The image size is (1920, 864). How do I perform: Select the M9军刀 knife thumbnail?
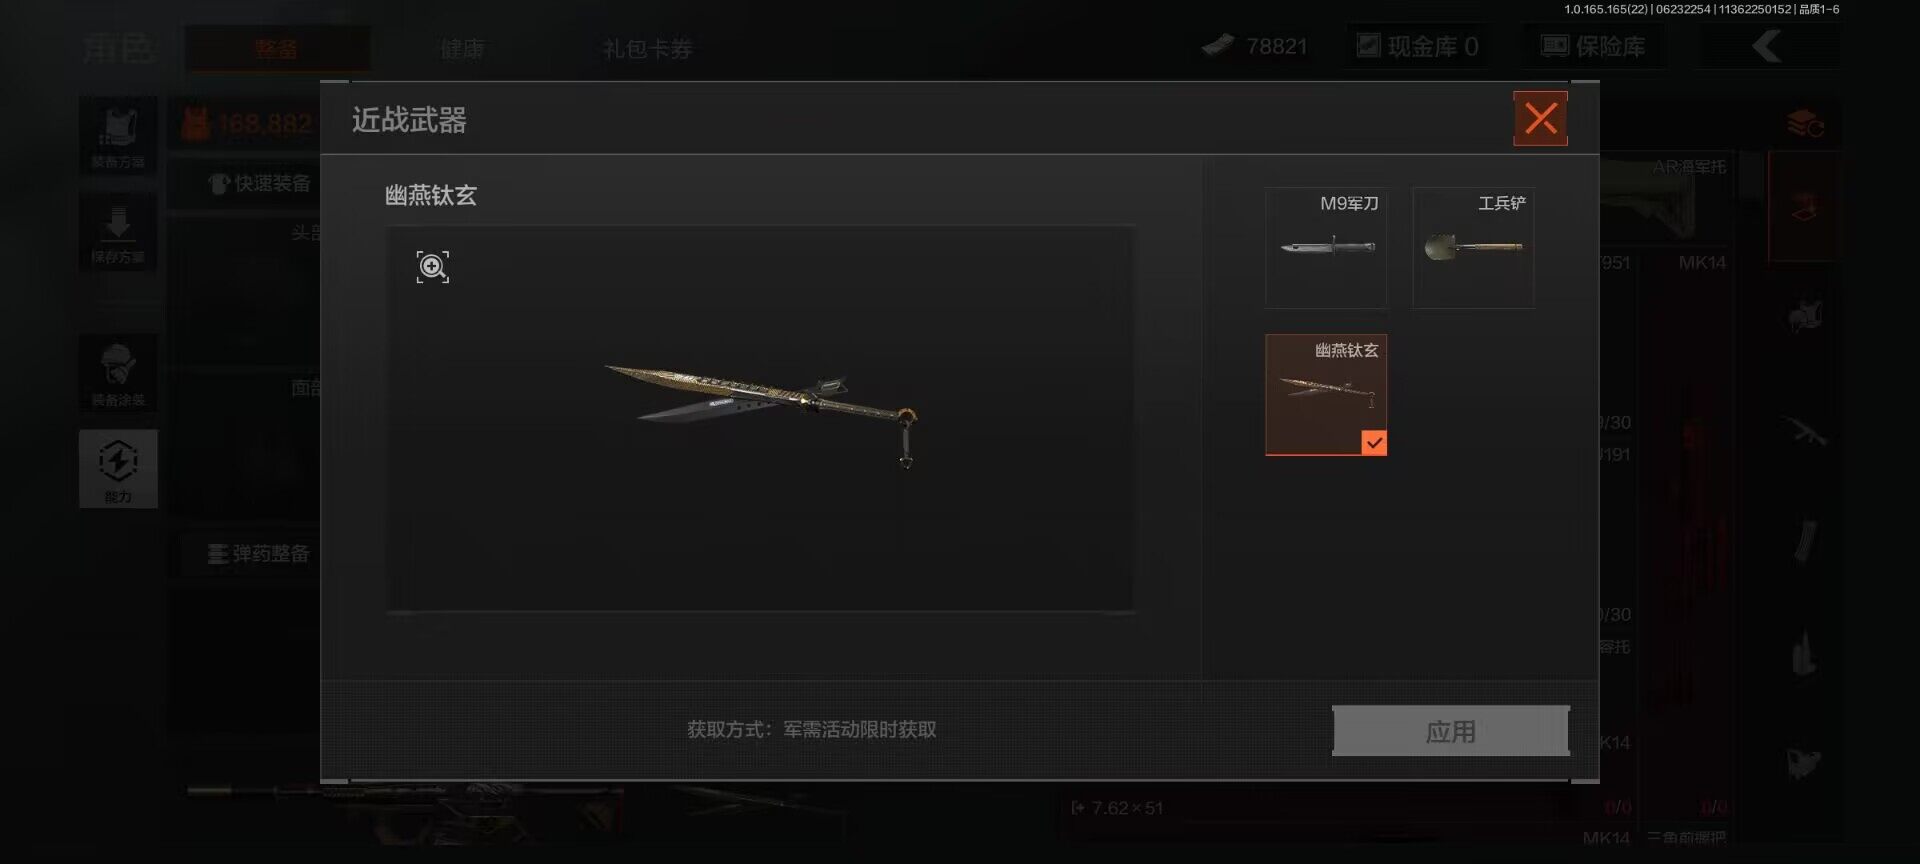point(1326,248)
